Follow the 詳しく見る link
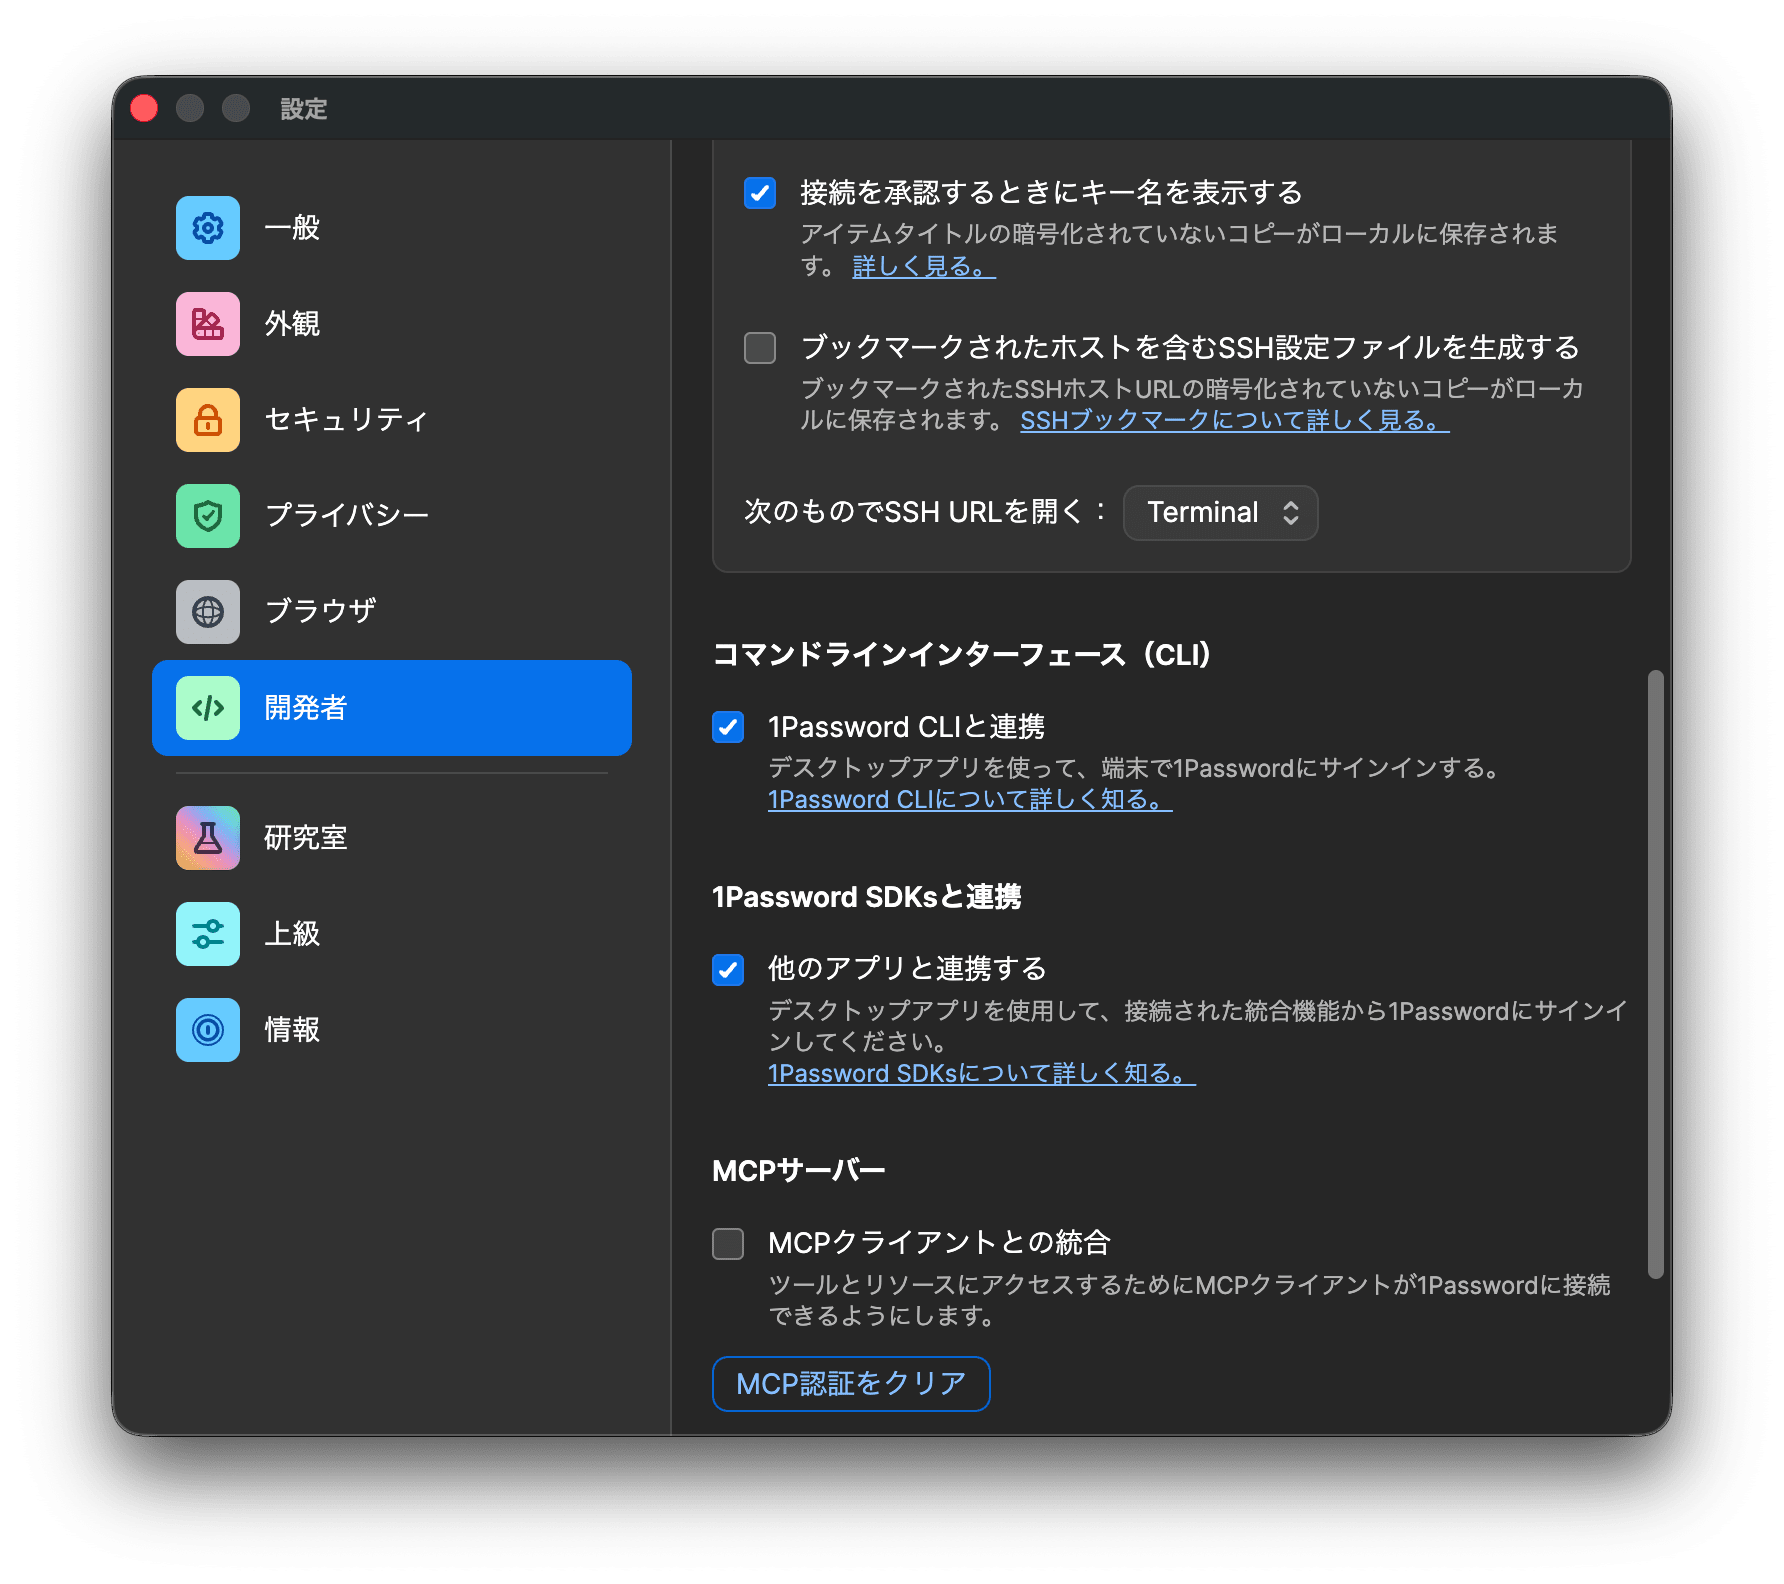The width and height of the screenshot is (1784, 1584). [924, 267]
